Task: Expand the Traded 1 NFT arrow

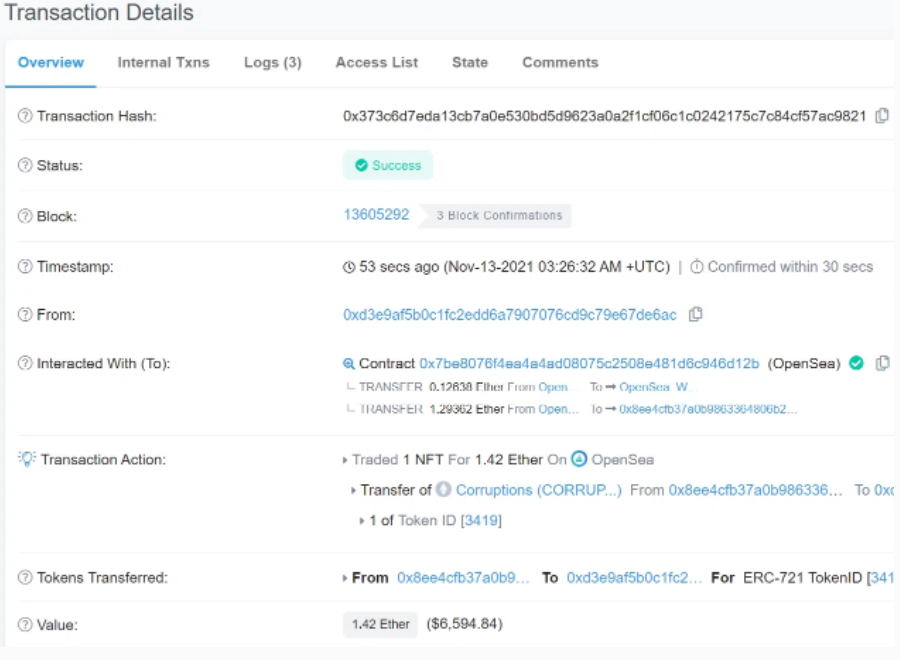Action: point(345,460)
